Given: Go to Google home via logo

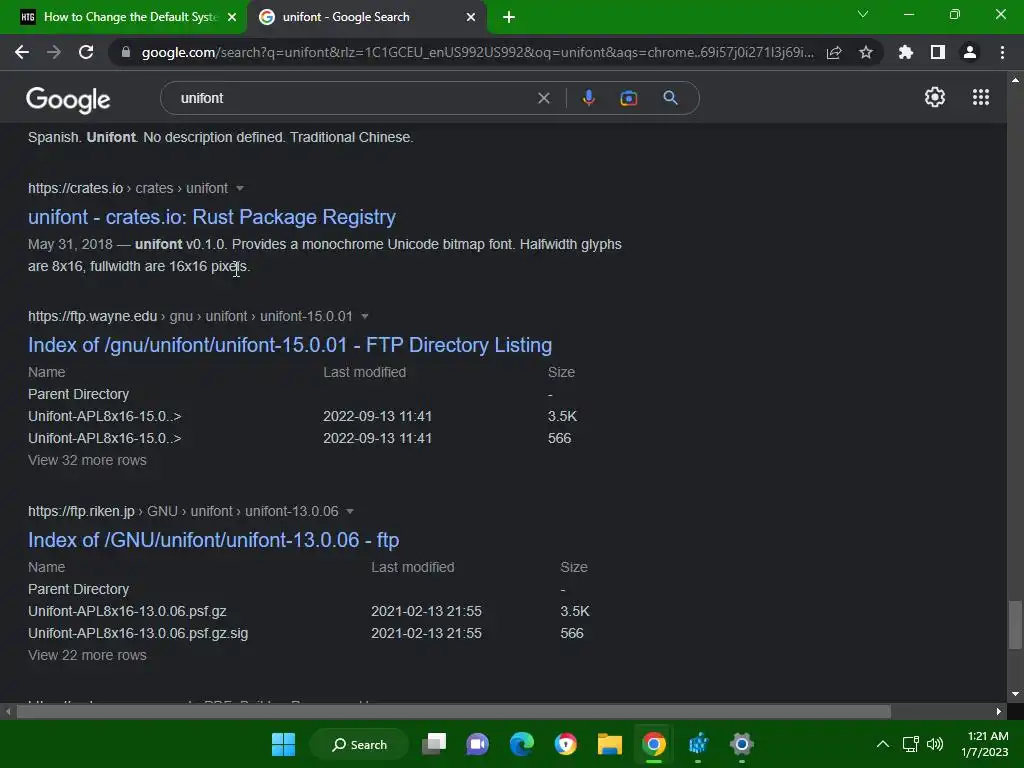Looking at the screenshot, I should point(68,99).
